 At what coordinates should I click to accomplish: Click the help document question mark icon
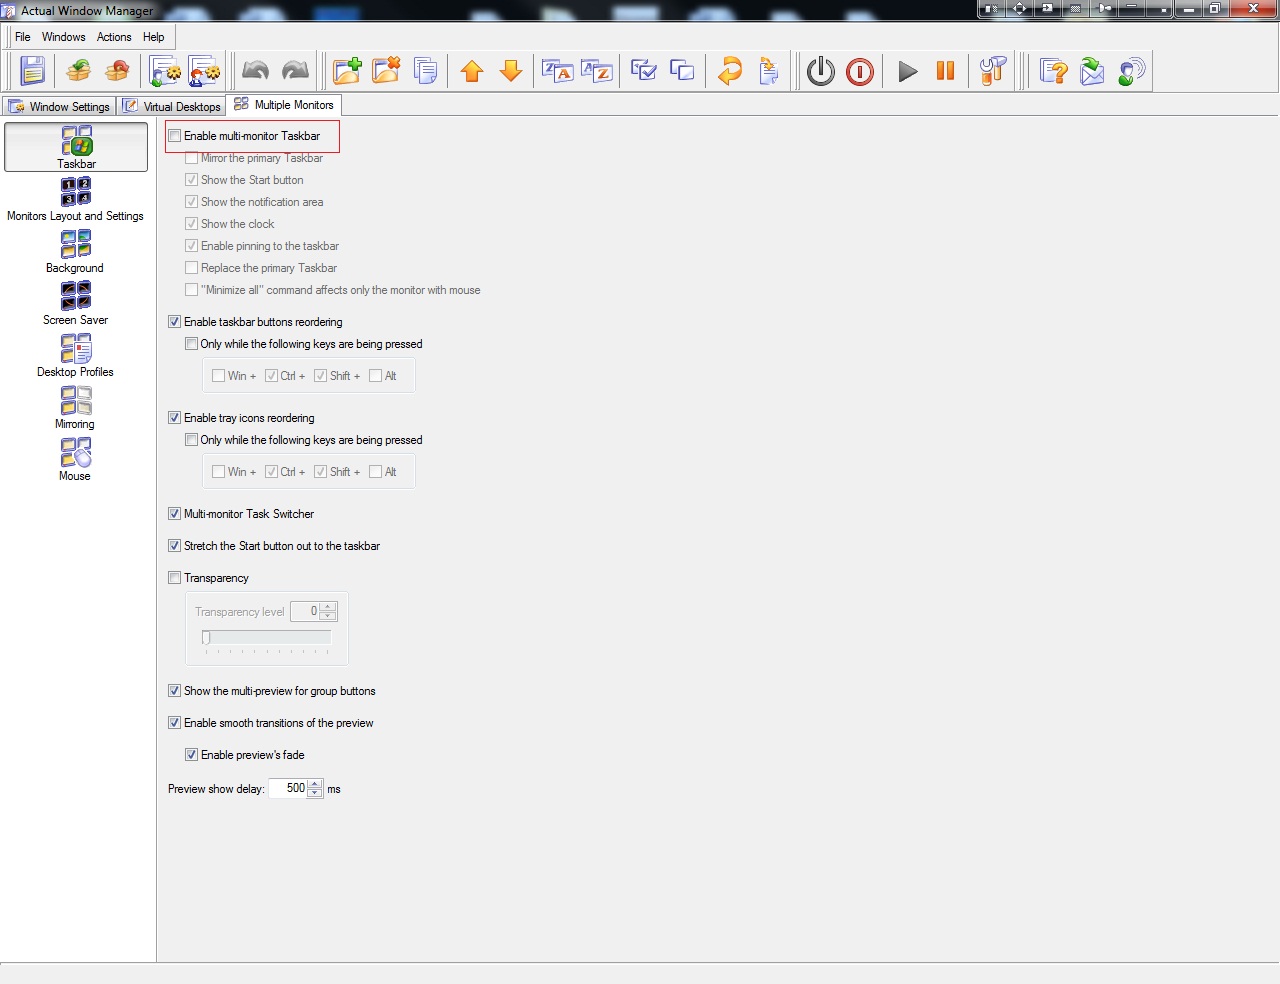1054,71
